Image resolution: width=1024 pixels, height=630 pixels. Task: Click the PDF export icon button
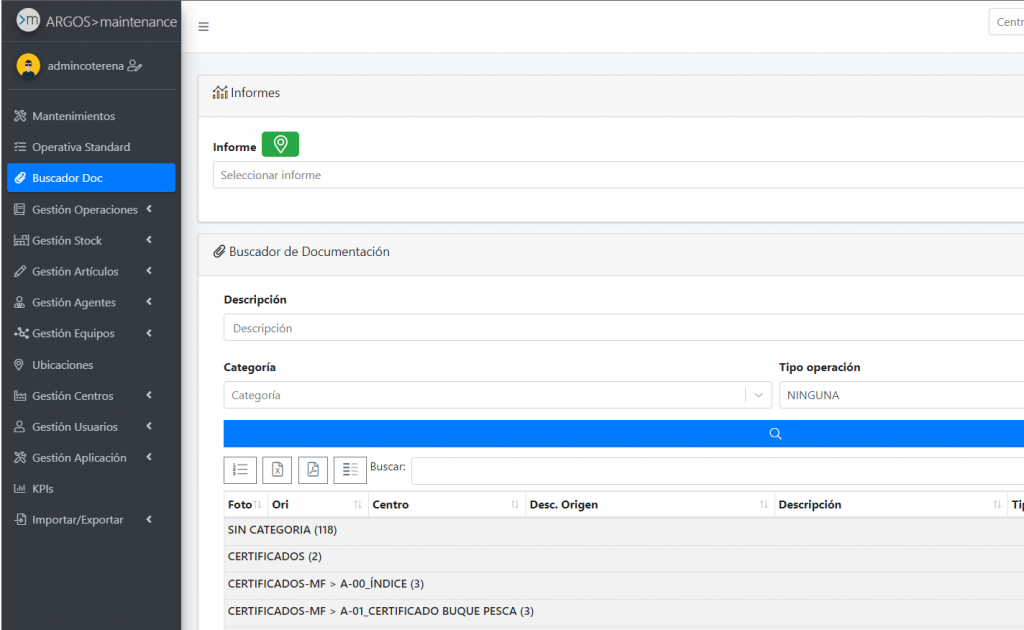click(x=313, y=470)
